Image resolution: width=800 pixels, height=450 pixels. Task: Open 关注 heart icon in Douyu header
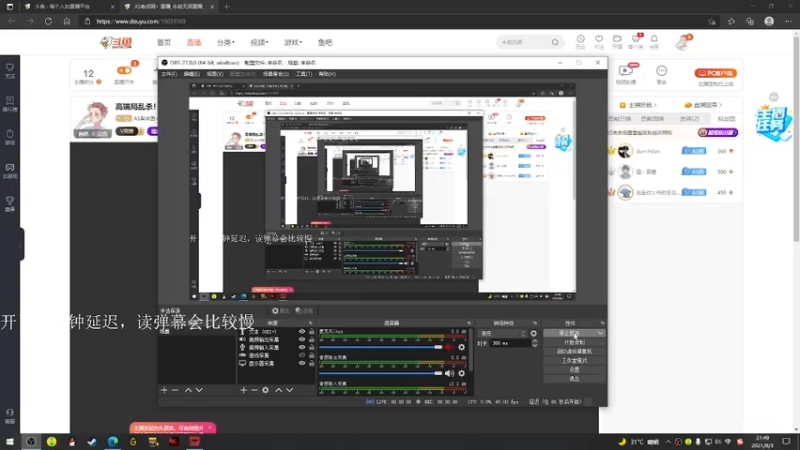pos(599,41)
